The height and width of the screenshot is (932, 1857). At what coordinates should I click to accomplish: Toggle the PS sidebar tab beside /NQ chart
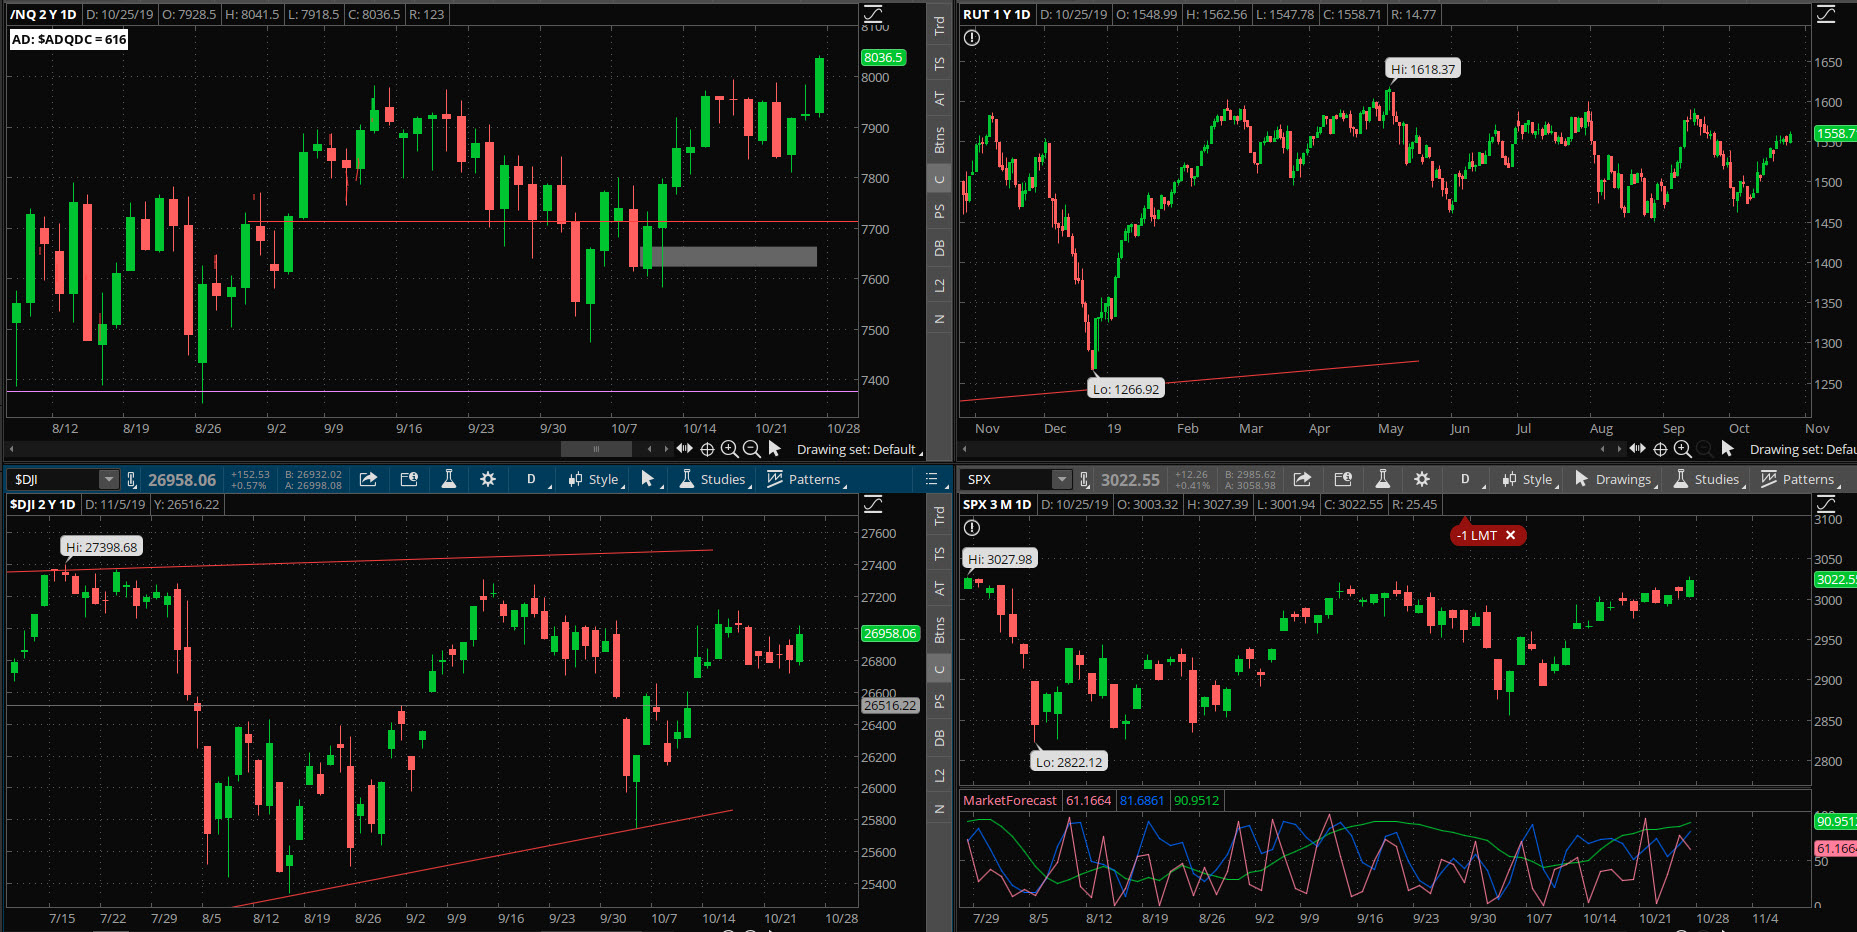point(939,211)
